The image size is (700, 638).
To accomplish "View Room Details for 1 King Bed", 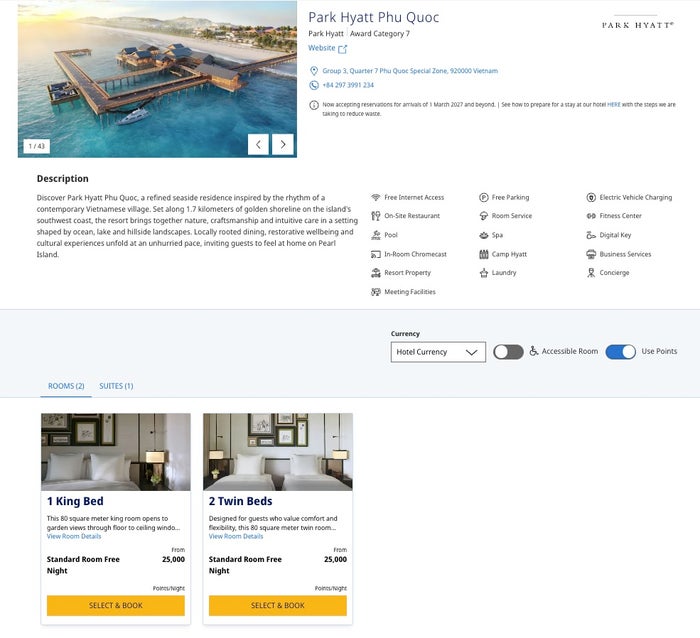I will (x=74, y=536).
